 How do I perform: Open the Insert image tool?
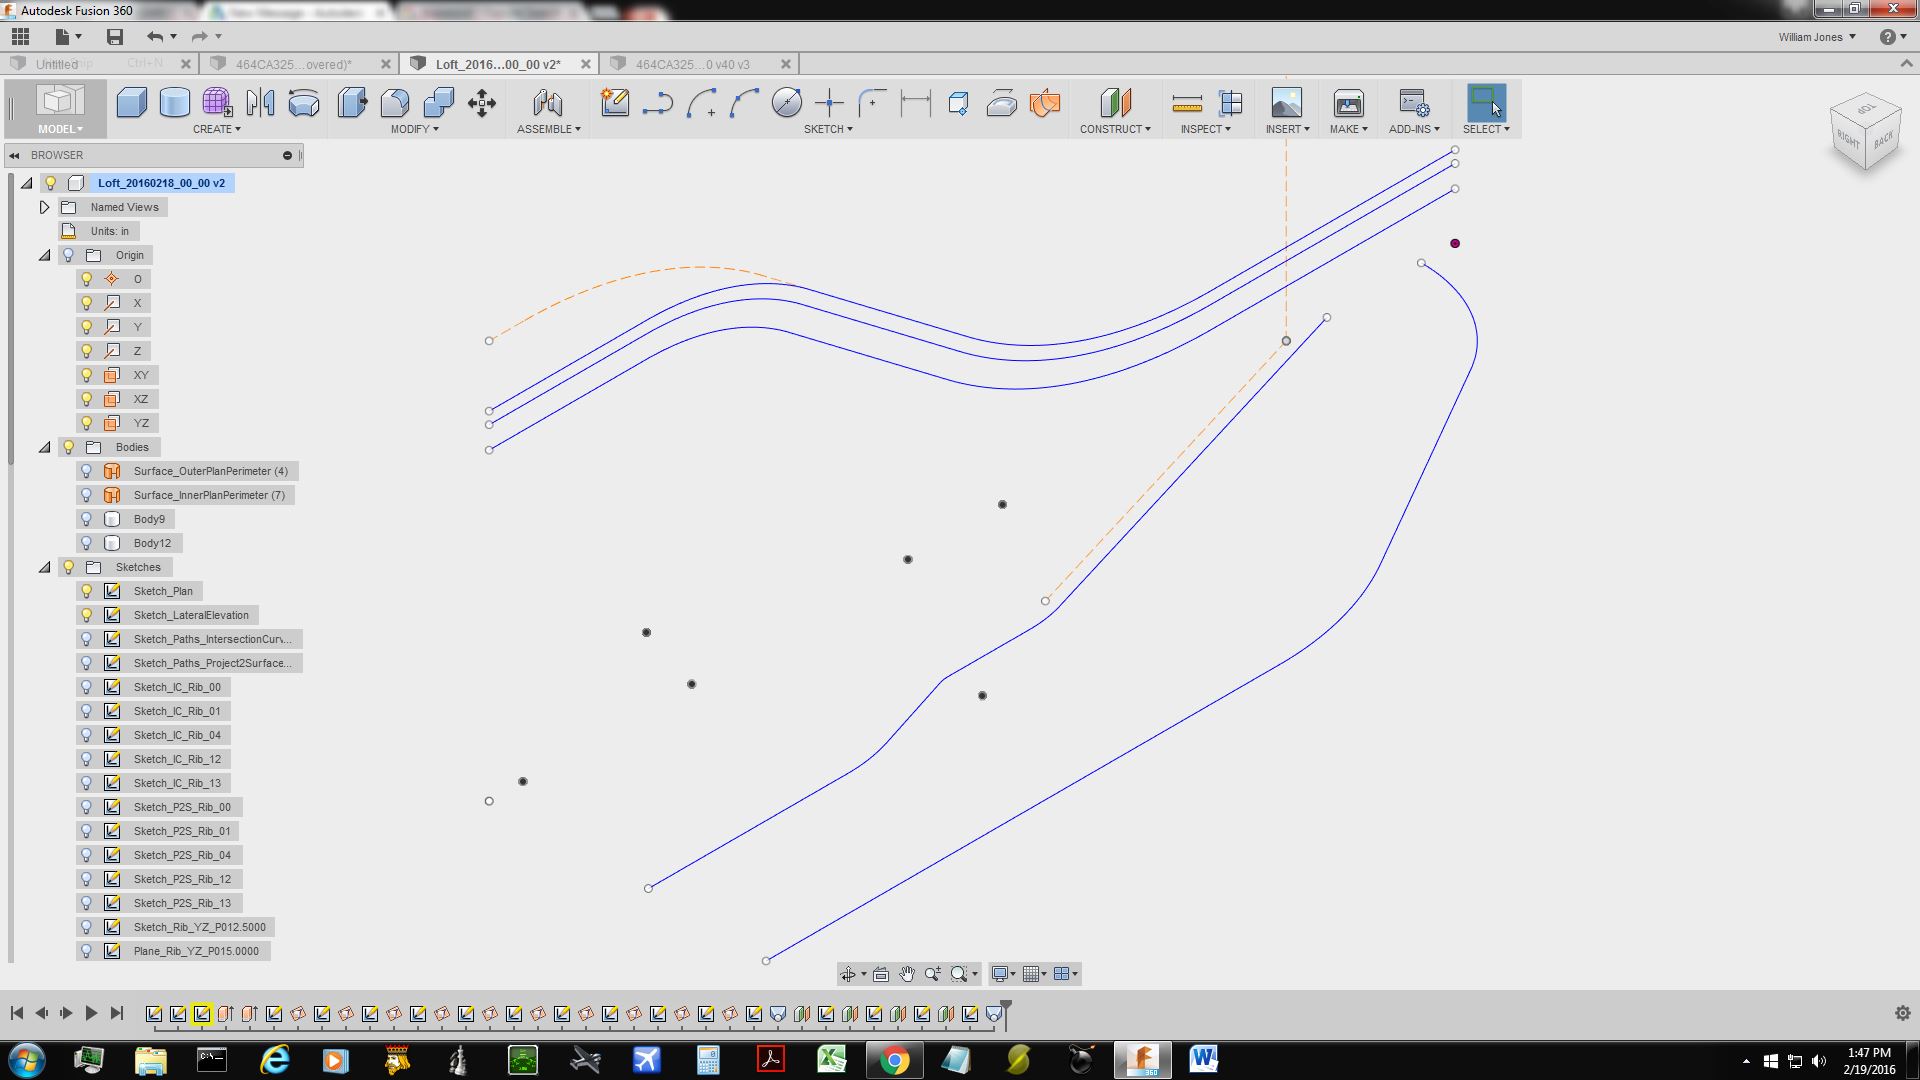point(1286,103)
